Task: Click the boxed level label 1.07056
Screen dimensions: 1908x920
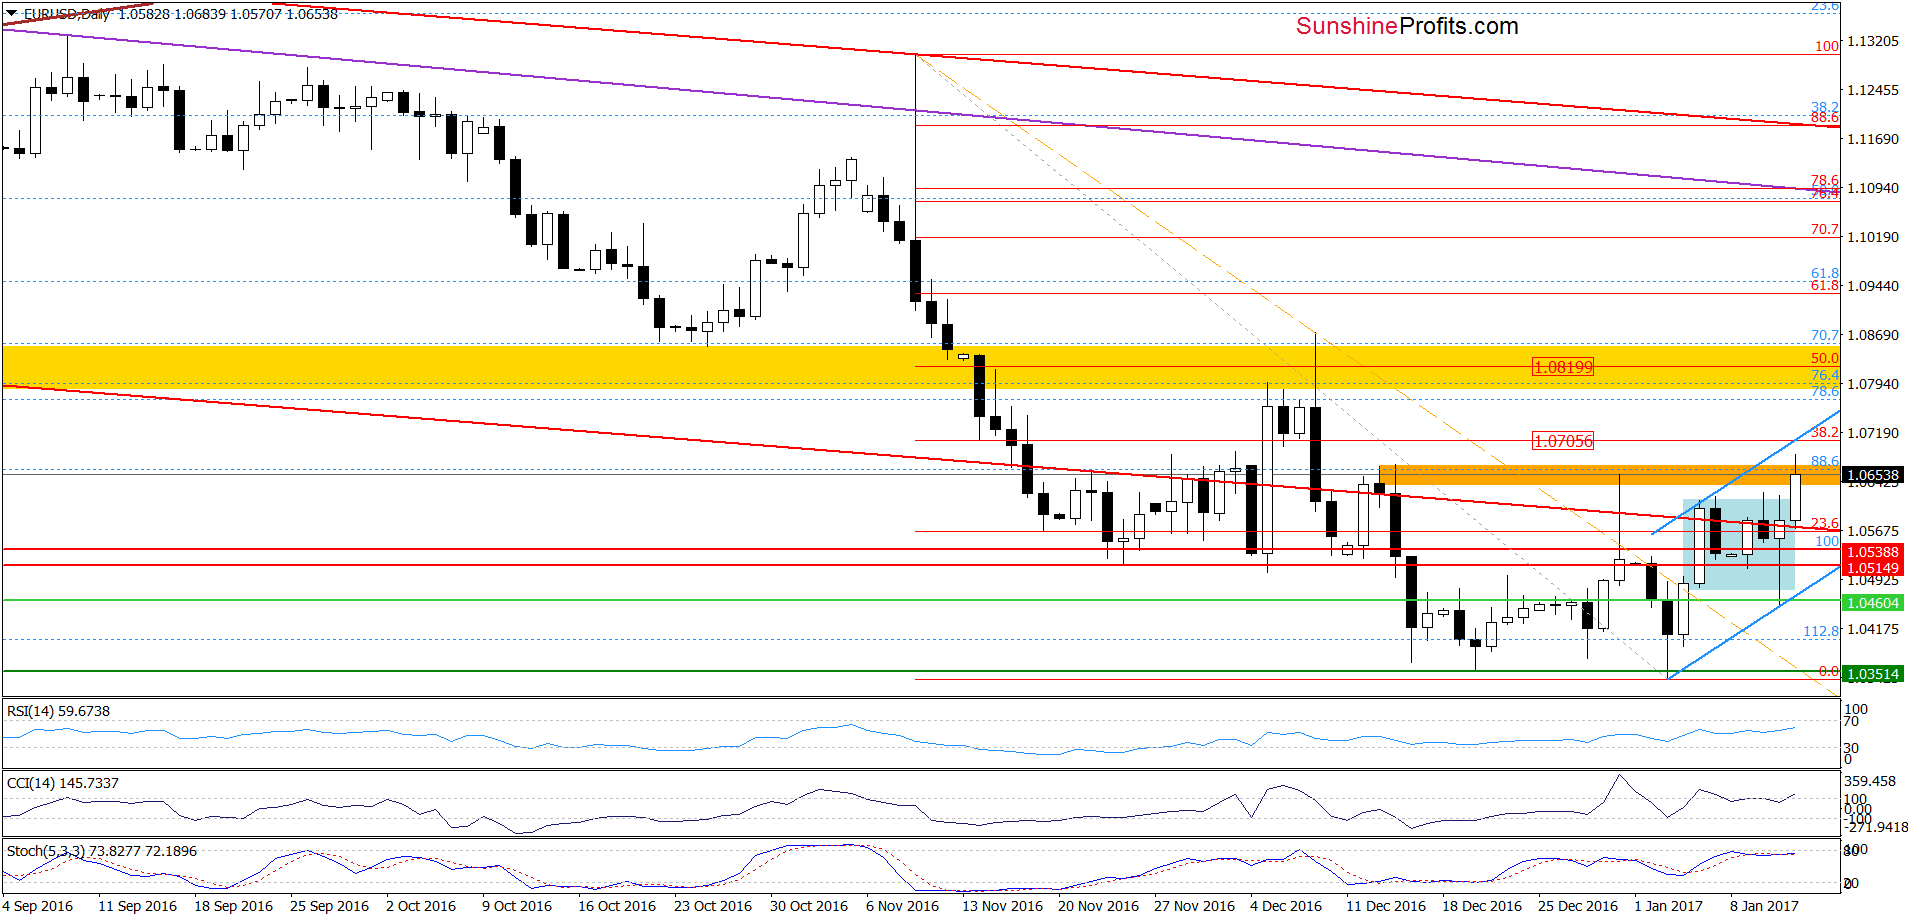Action: pyautogui.click(x=1563, y=441)
